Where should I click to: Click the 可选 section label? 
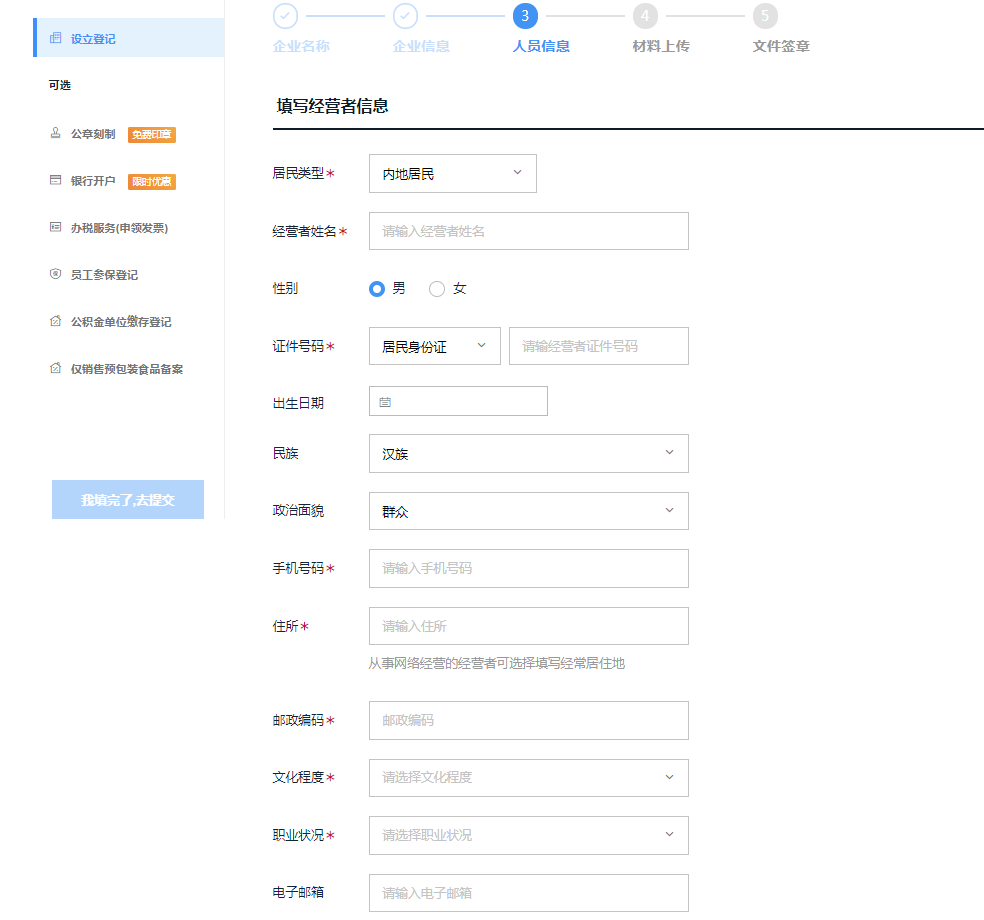60,85
